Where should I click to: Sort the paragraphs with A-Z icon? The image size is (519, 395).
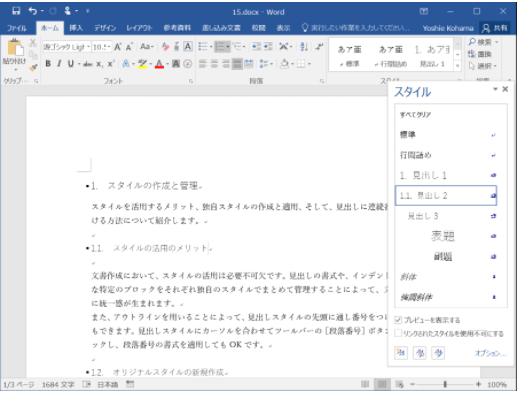pos(304,47)
